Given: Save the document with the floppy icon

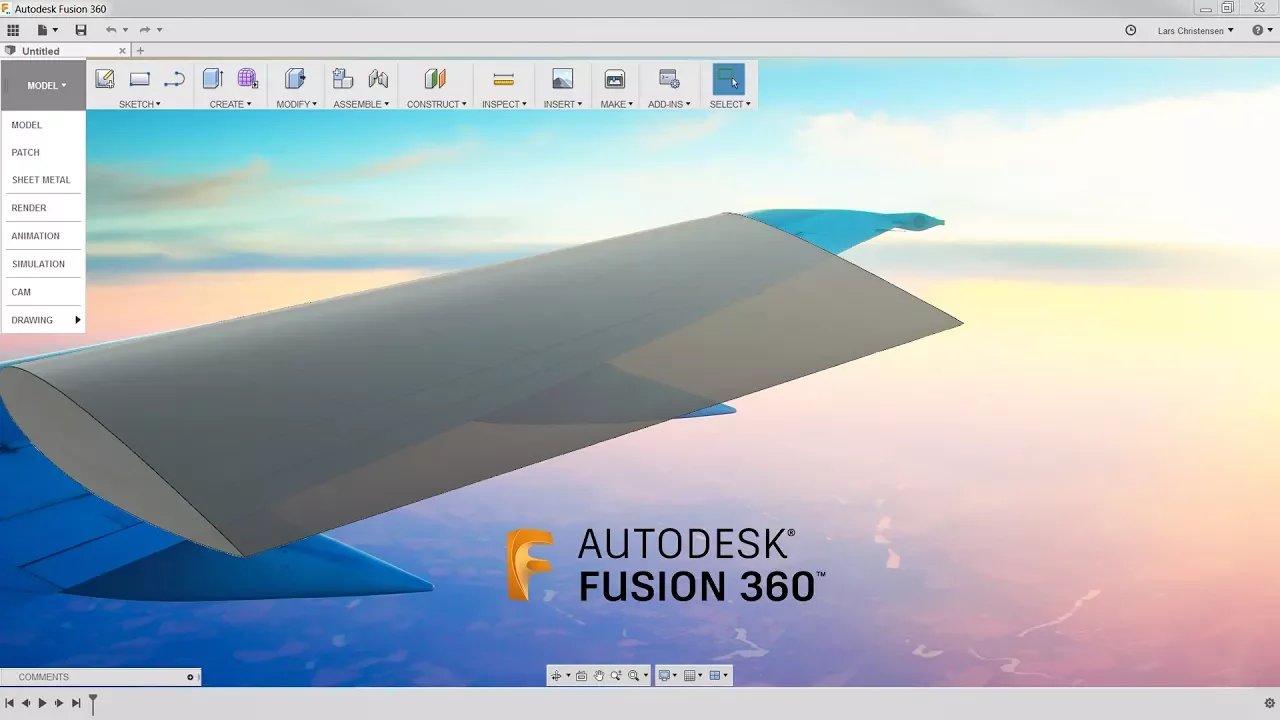Looking at the screenshot, I should 81,30.
